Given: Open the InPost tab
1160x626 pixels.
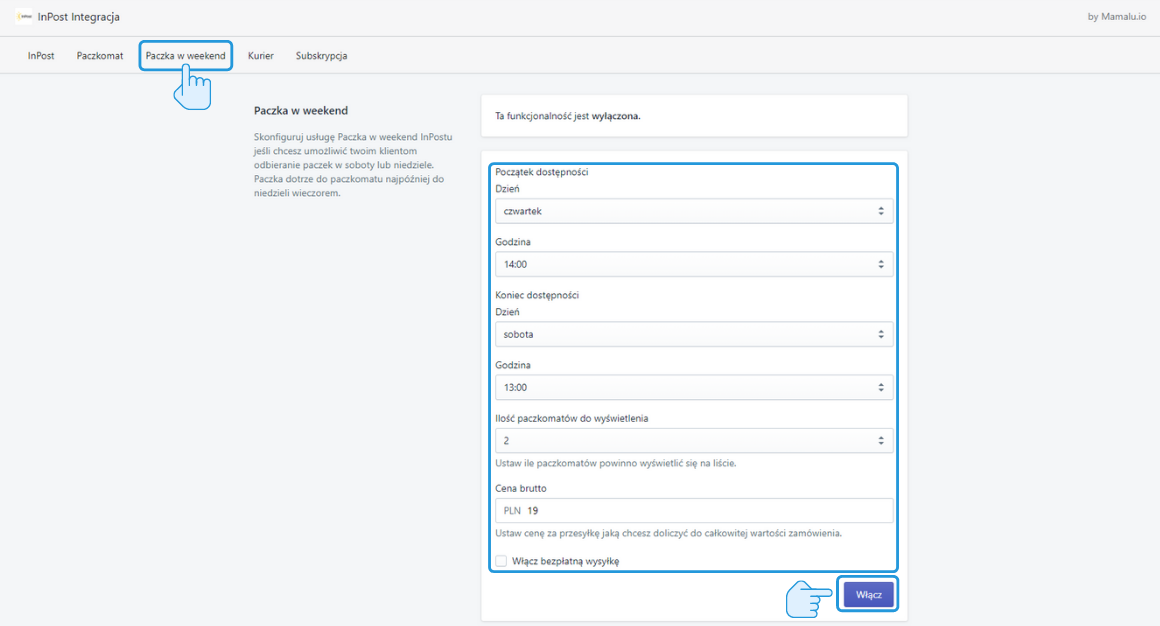Looking at the screenshot, I should pyautogui.click(x=41, y=55).
